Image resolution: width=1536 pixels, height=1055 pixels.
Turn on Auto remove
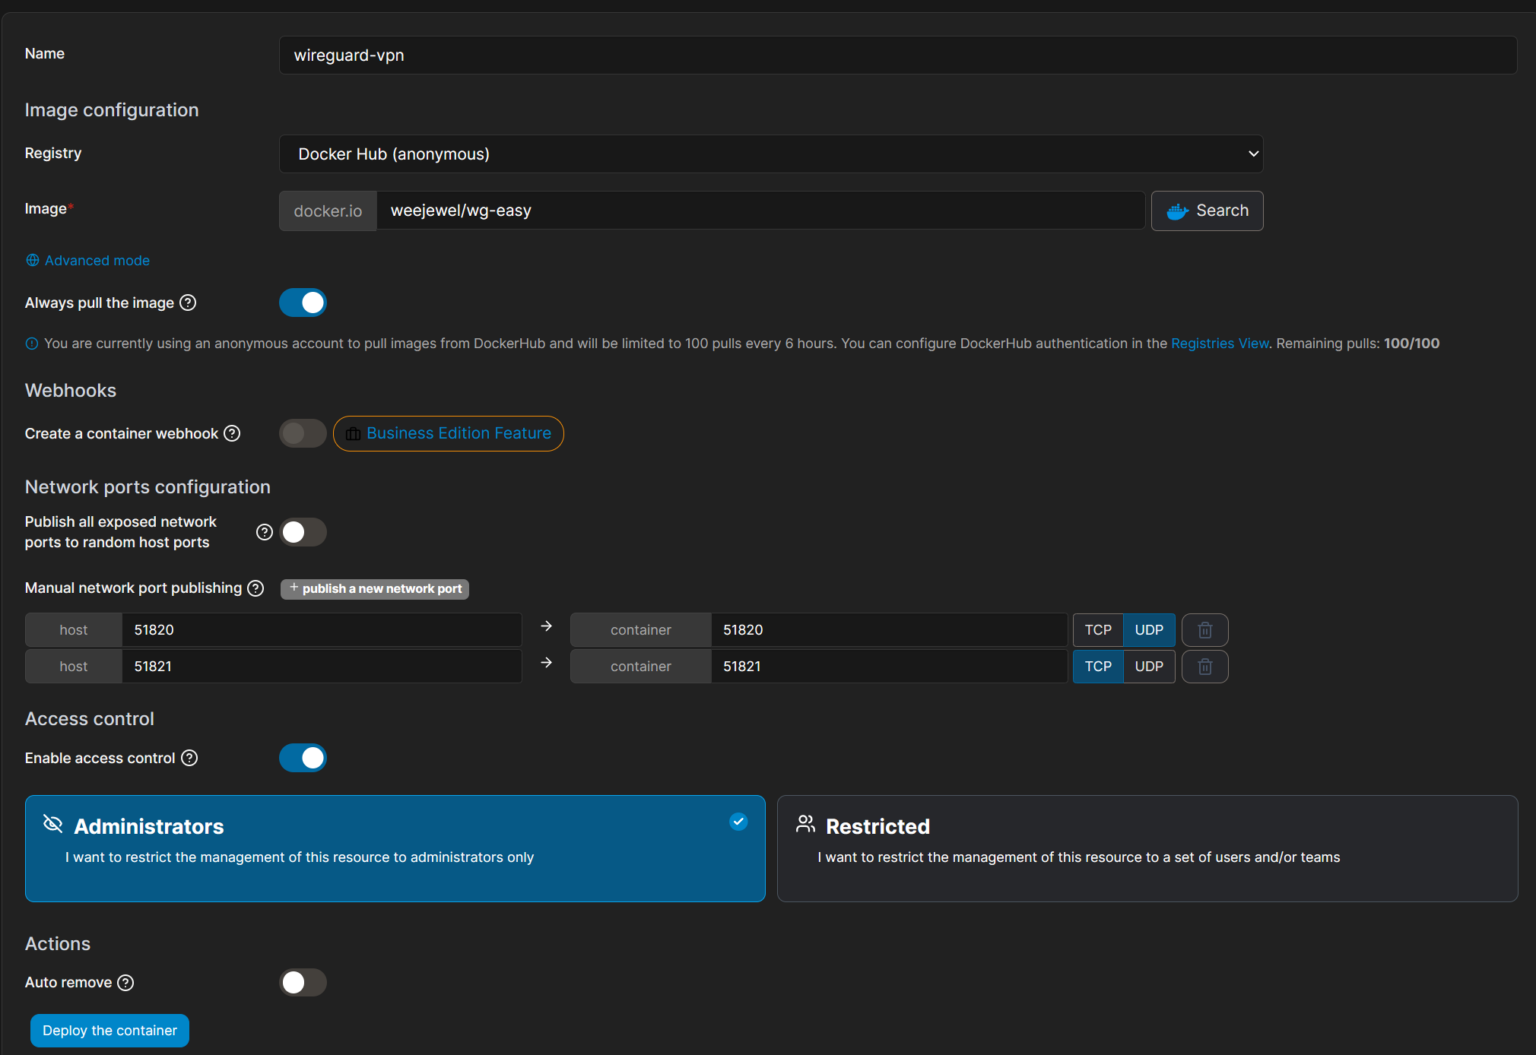[302, 982]
